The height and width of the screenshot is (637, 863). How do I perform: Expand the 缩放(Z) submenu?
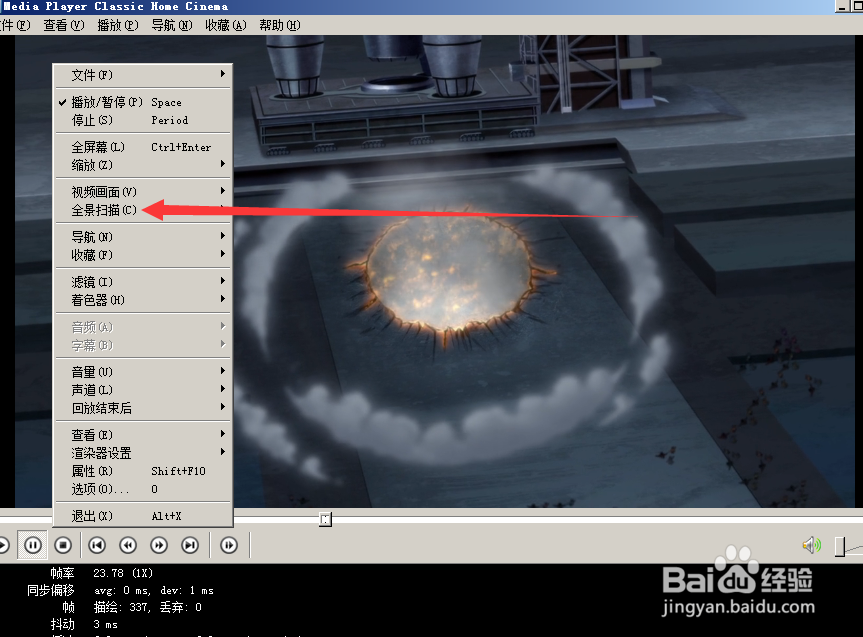pyautogui.click(x=143, y=165)
